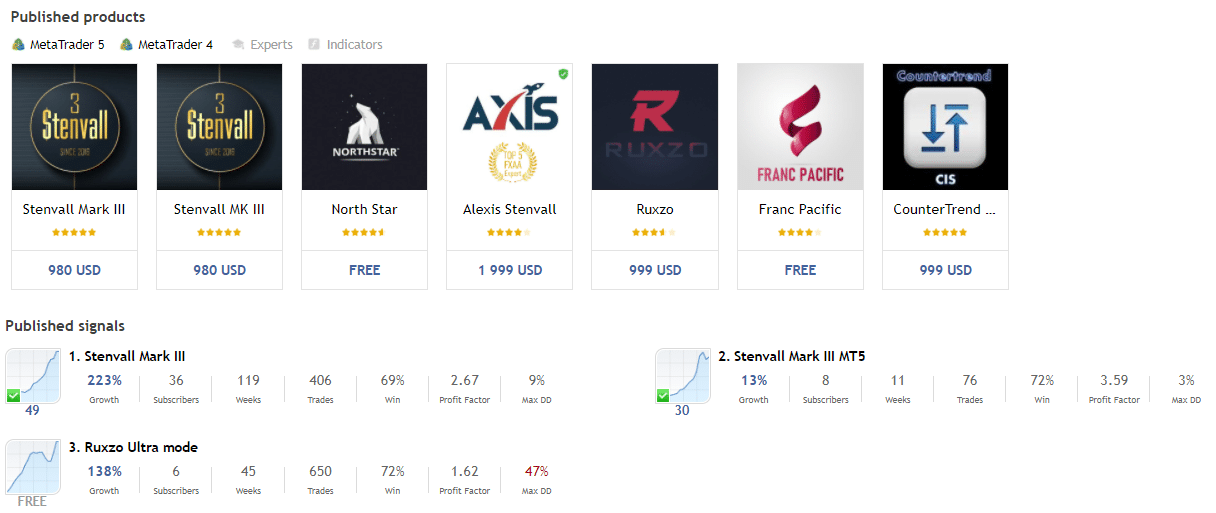The width and height of the screenshot is (1216, 513).
Task: Click the AXIS Alexis Stenvall product image
Action: tap(509, 127)
